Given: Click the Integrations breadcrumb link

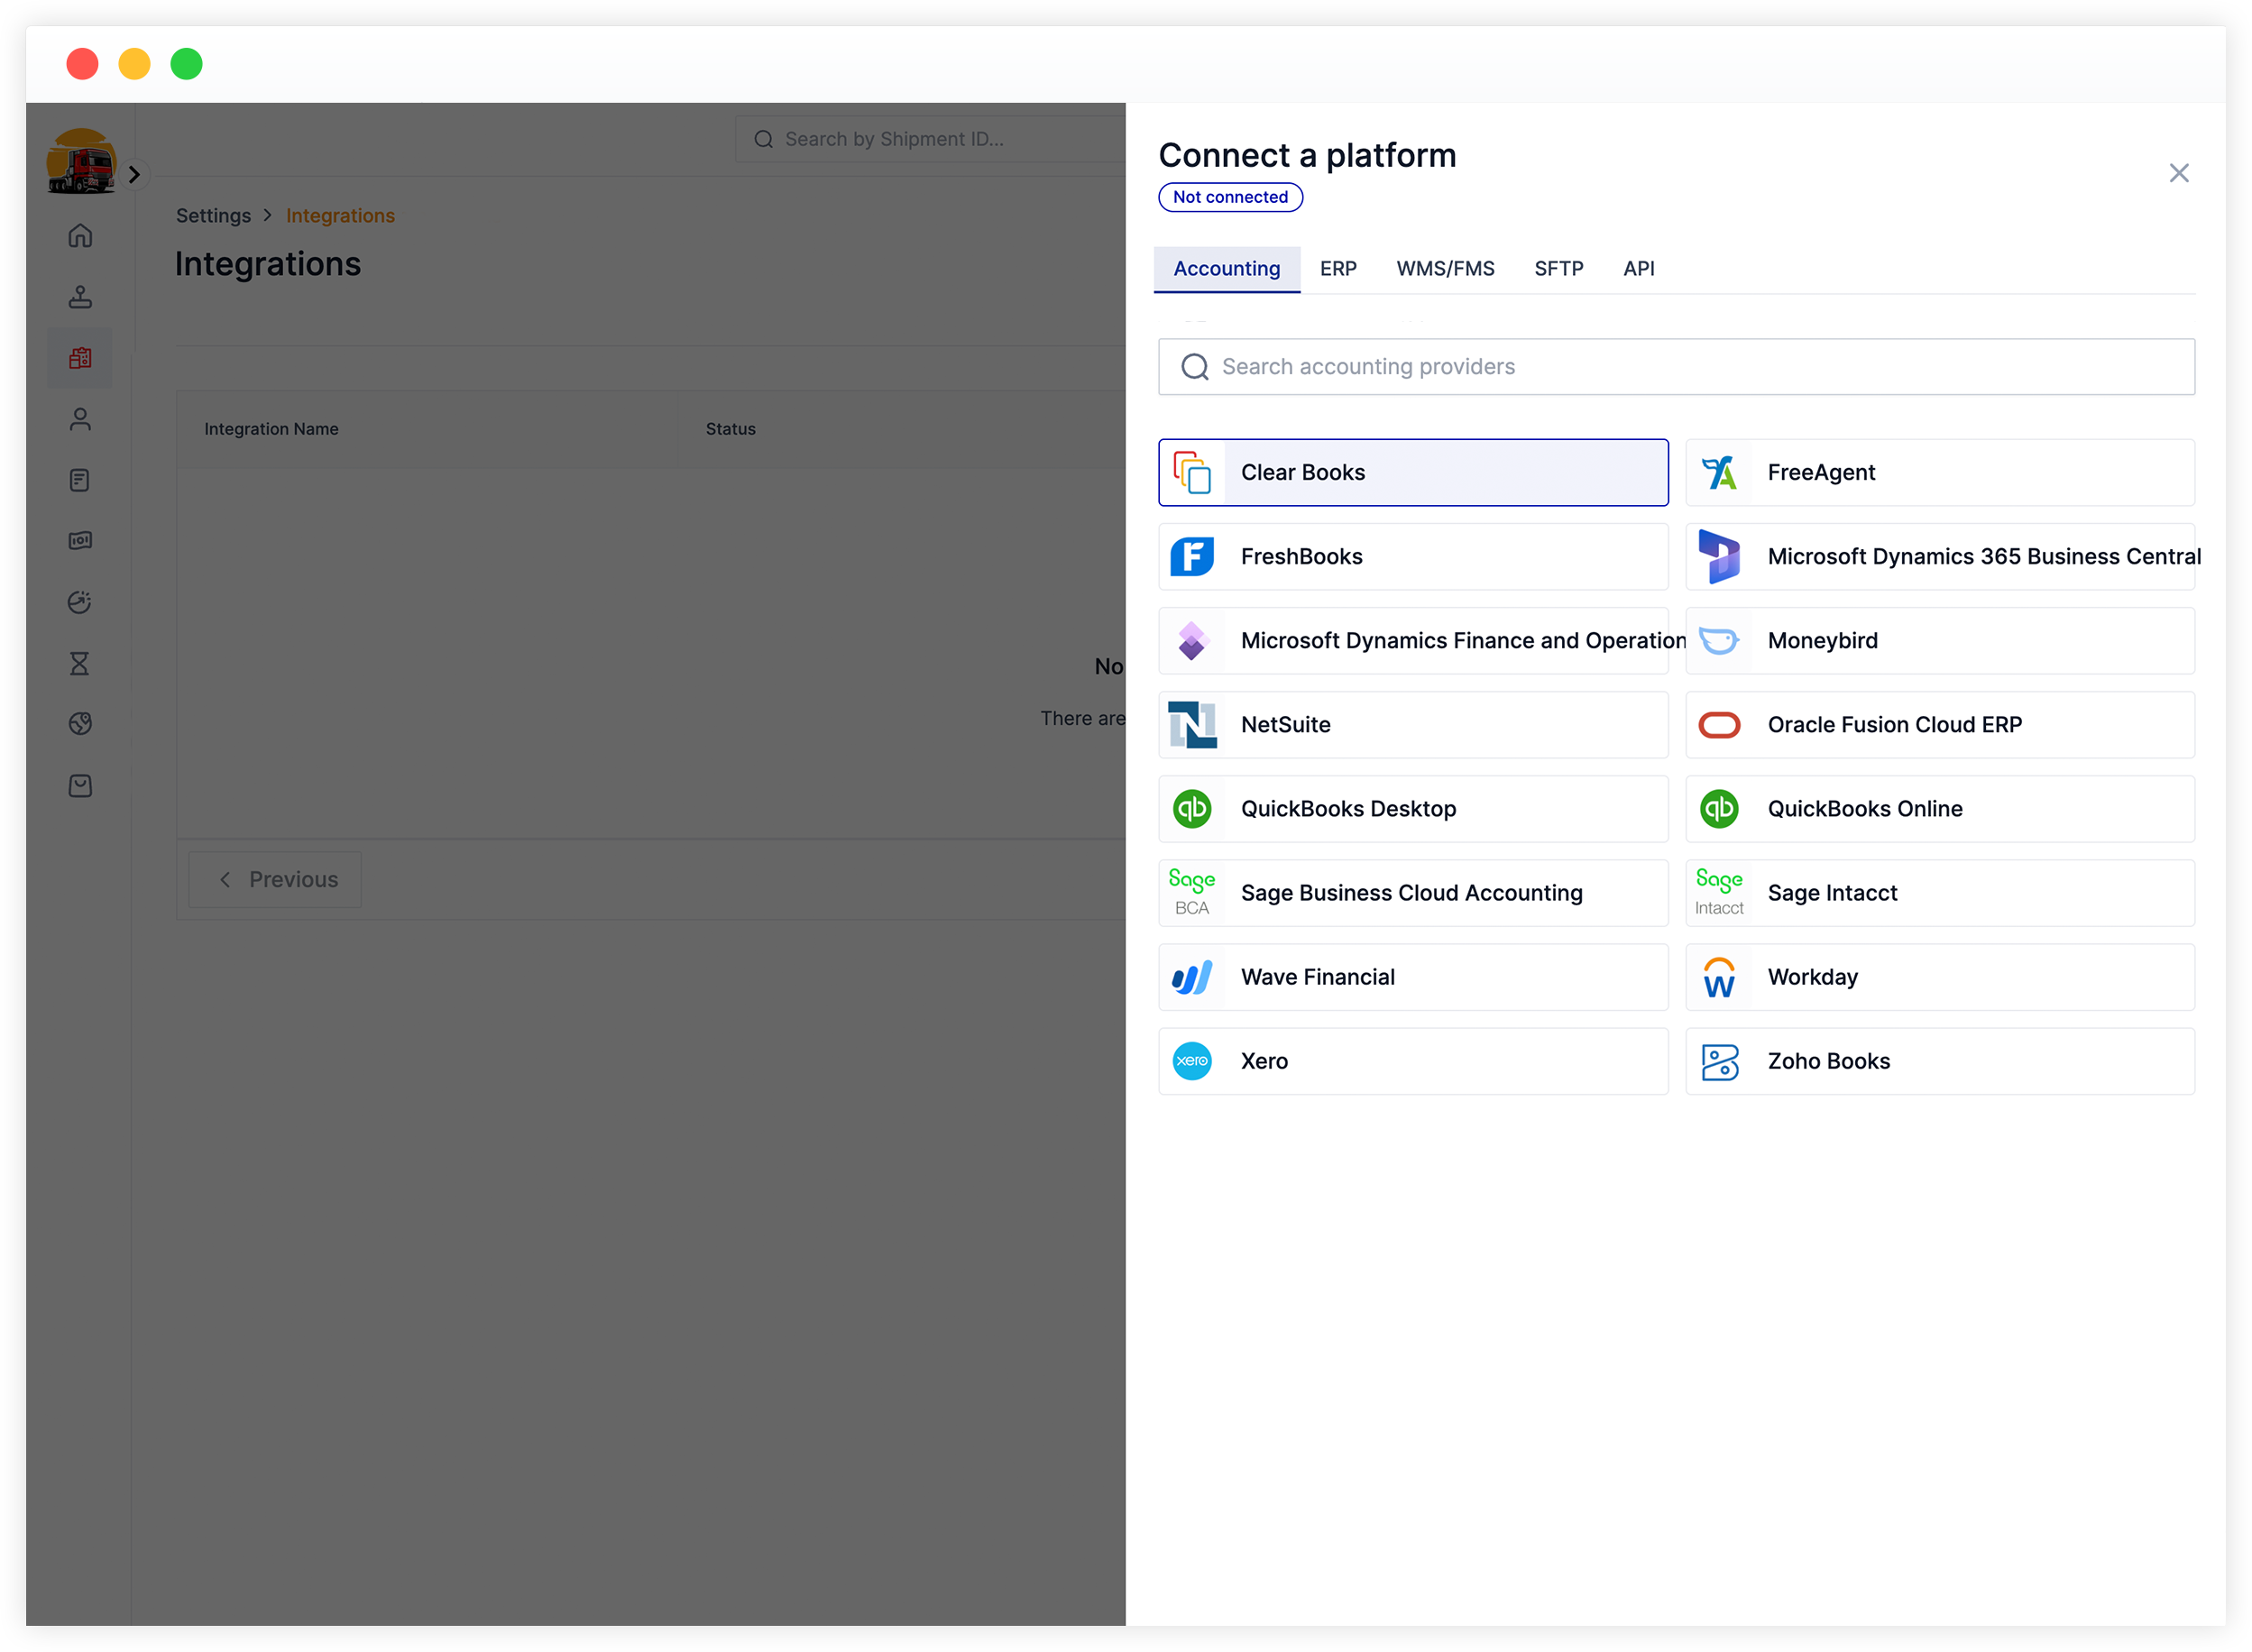Looking at the screenshot, I should [340, 216].
